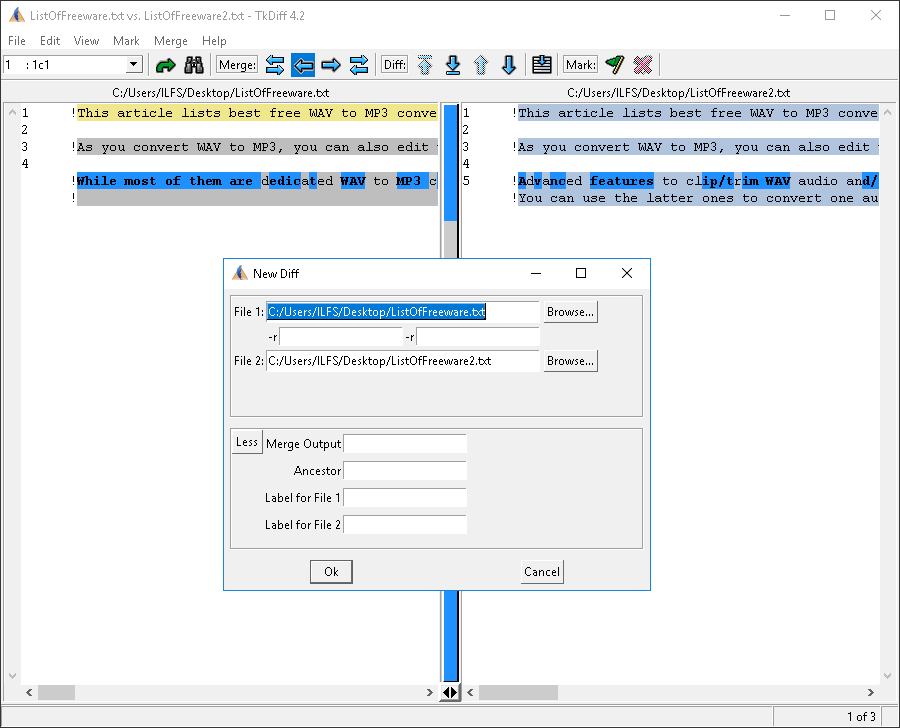Go to next diff down arrow
This screenshot has height=728, width=900.
(509, 65)
